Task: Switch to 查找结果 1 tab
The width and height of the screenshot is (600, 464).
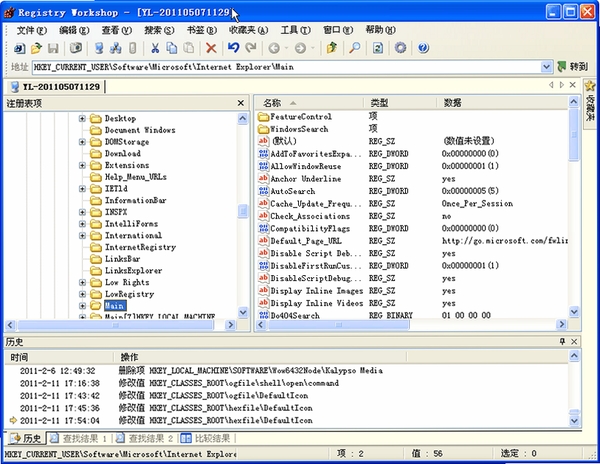Action: 79,438
